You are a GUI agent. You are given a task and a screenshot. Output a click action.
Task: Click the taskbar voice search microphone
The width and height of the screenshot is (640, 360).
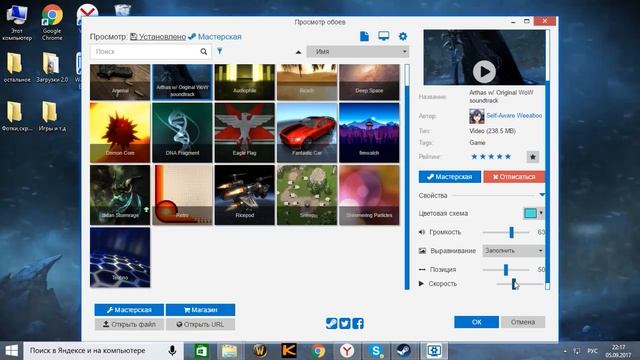pyautogui.click(x=172, y=351)
